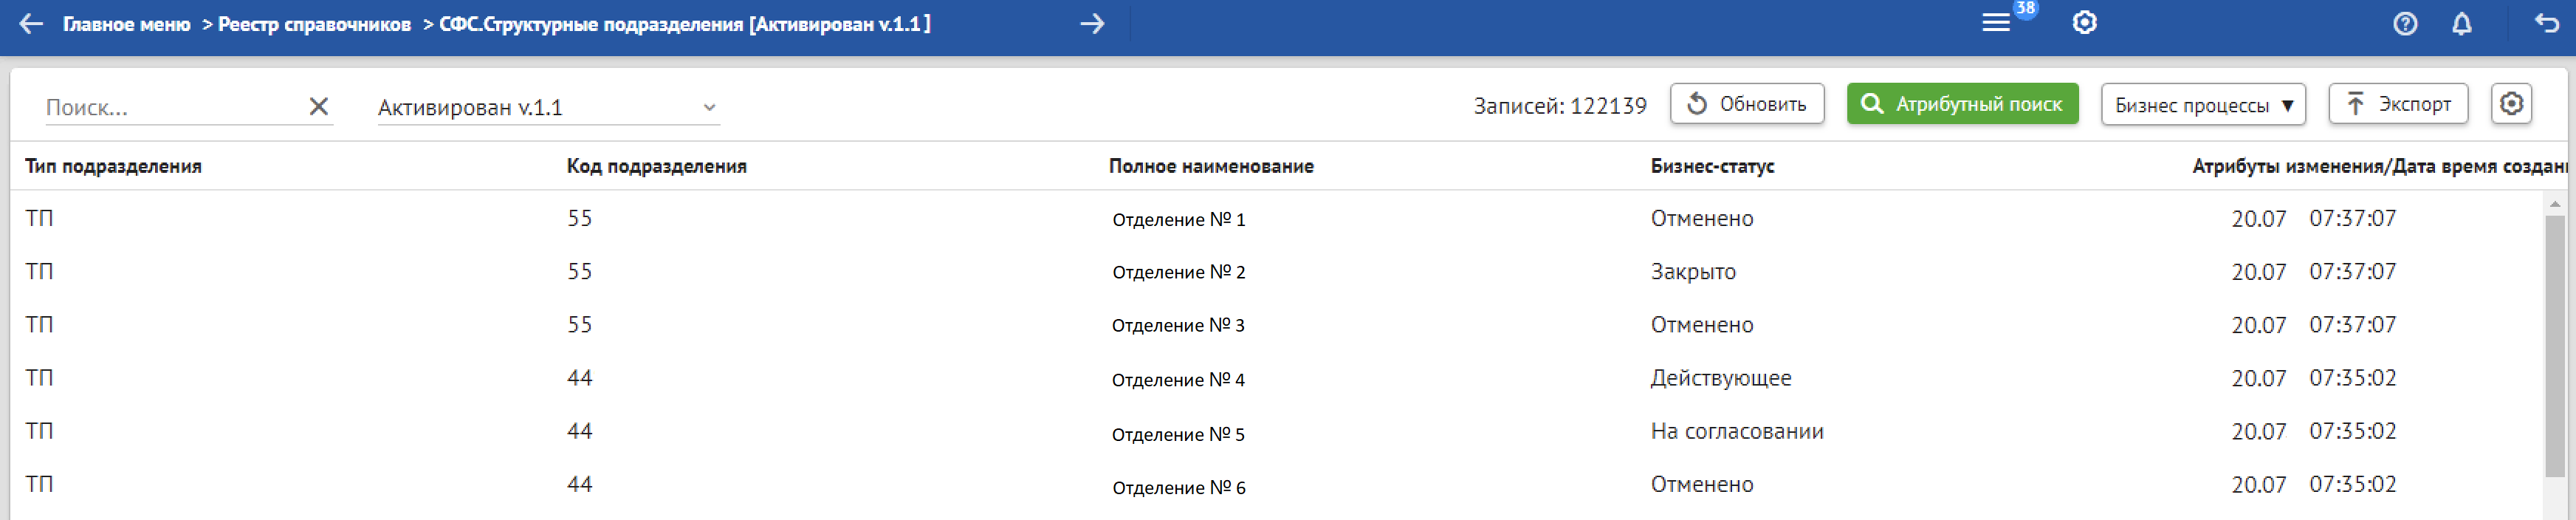Viewport: 2576px width, 520px height.
Task: Open the settings gear in top bar
Action: tap(2084, 23)
